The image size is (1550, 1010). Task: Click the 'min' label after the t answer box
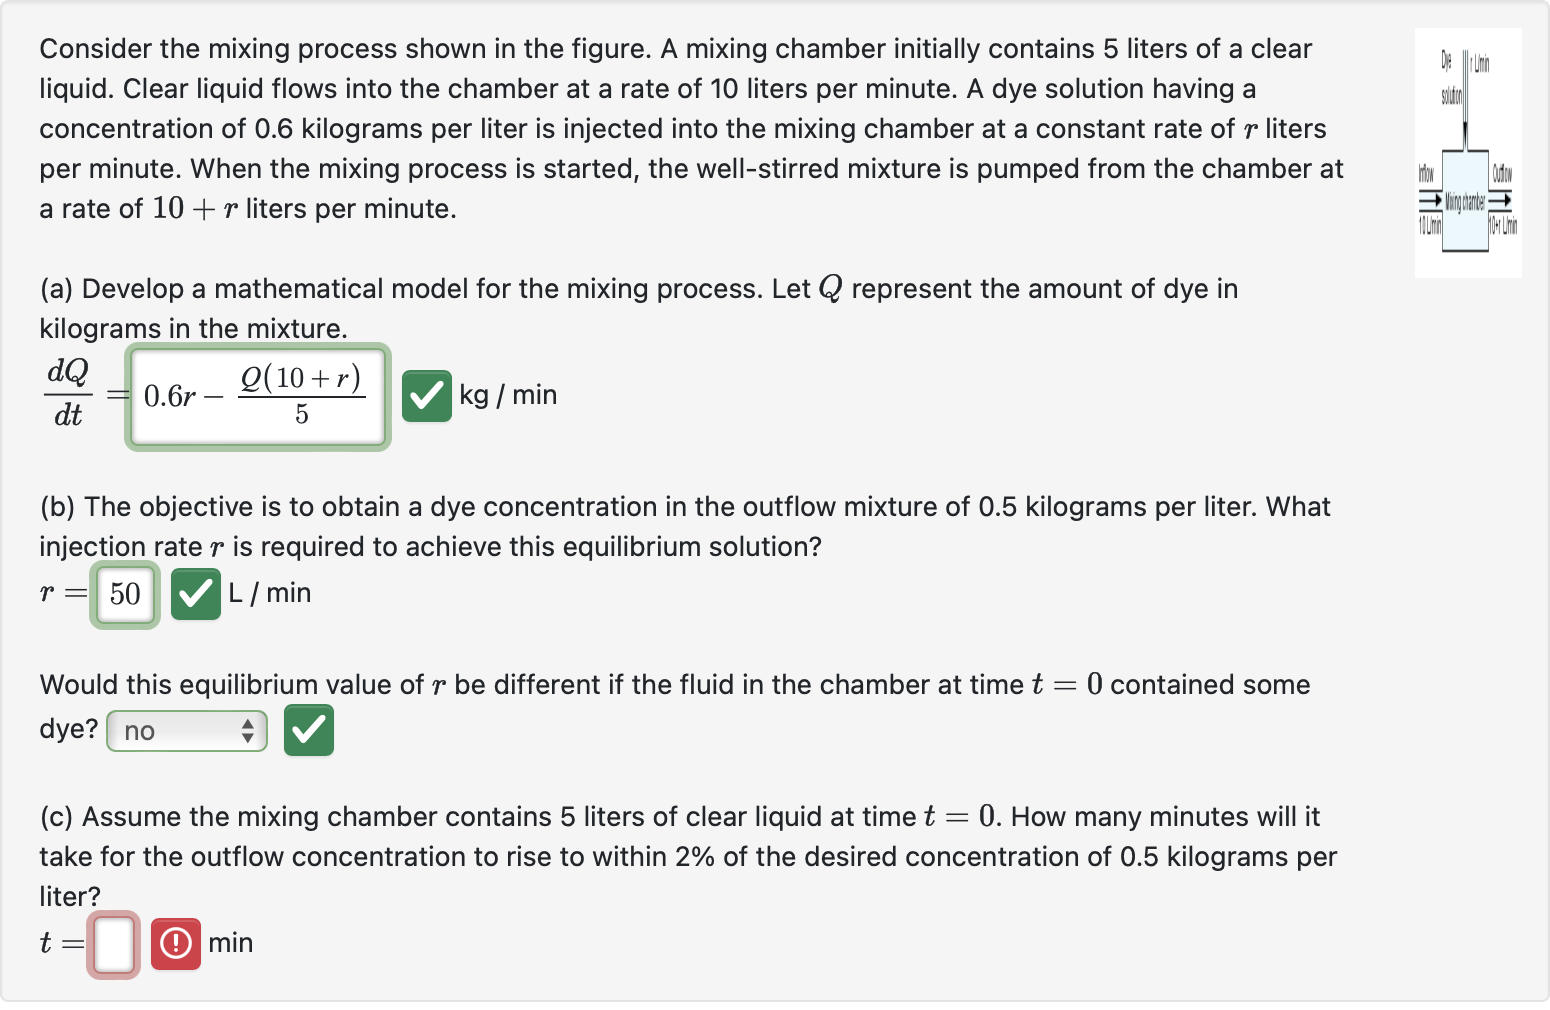(x=231, y=942)
